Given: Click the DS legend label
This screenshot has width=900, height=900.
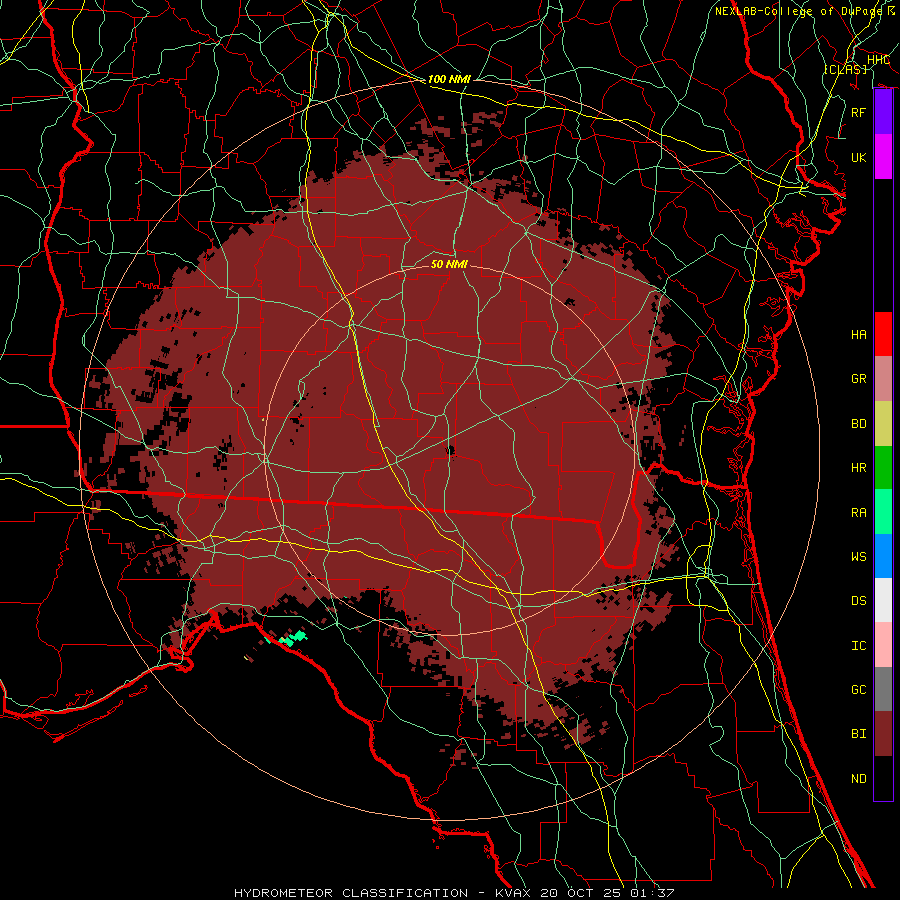Looking at the screenshot, I should [x=859, y=600].
